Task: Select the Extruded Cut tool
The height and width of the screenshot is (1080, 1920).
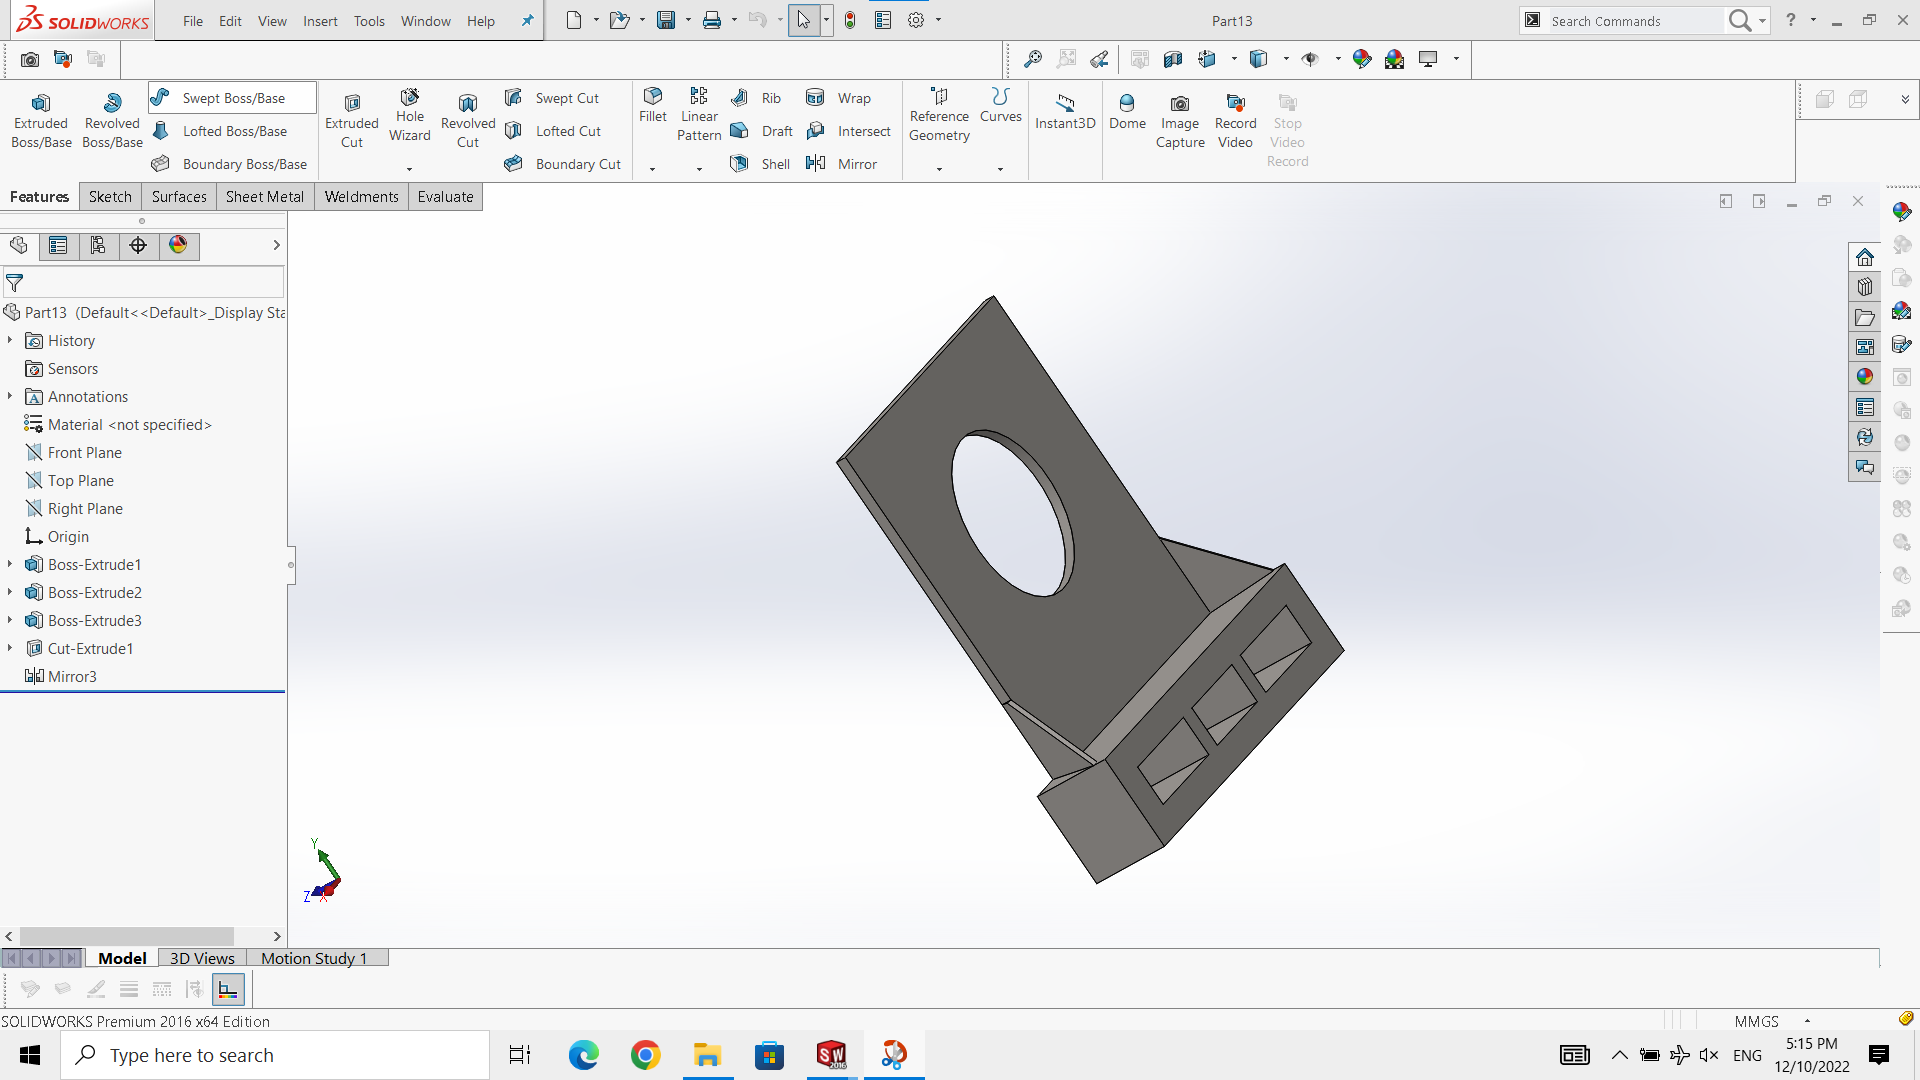Action: pyautogui.click(x=352, y=121)
